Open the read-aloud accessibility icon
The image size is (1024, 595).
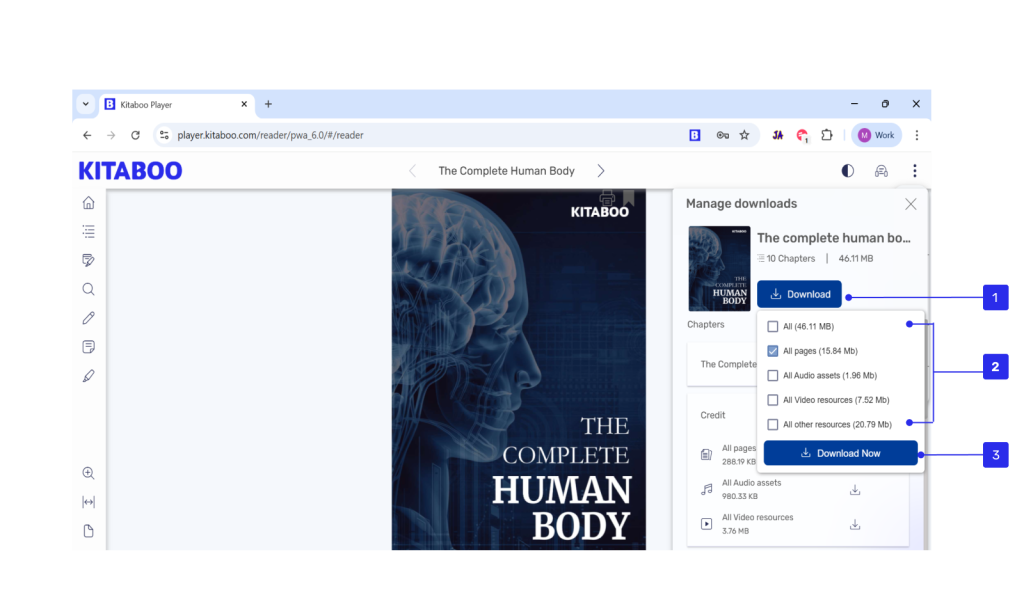[881, 171]
